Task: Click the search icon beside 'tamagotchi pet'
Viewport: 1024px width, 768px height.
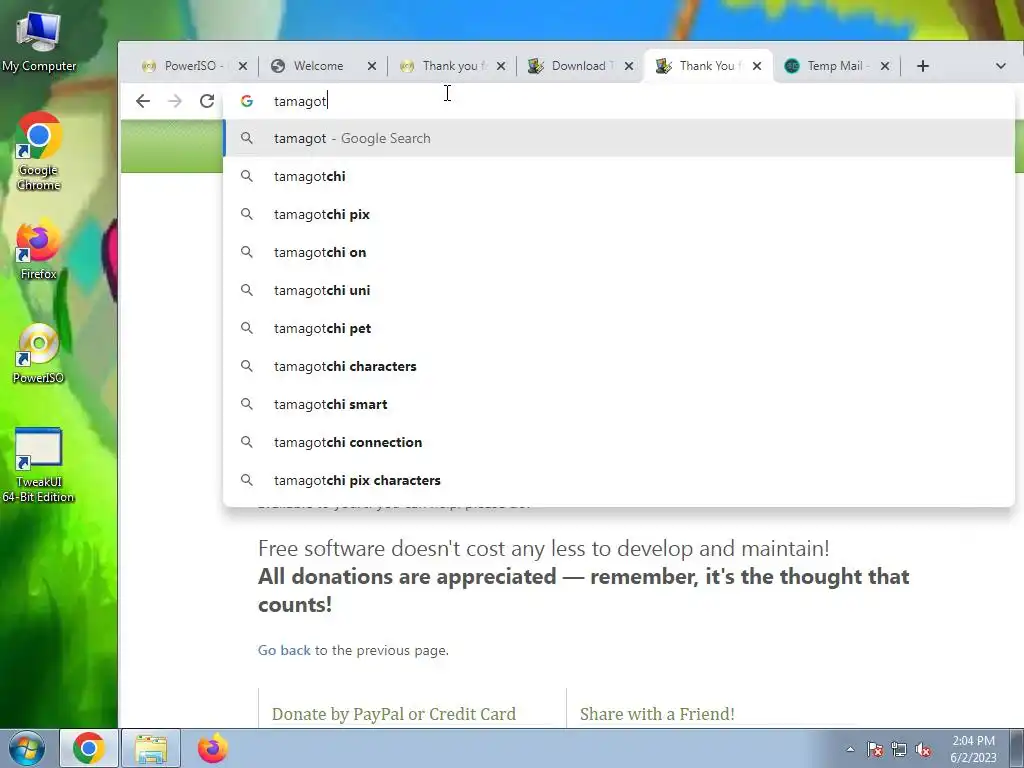Action: (247, 328)
